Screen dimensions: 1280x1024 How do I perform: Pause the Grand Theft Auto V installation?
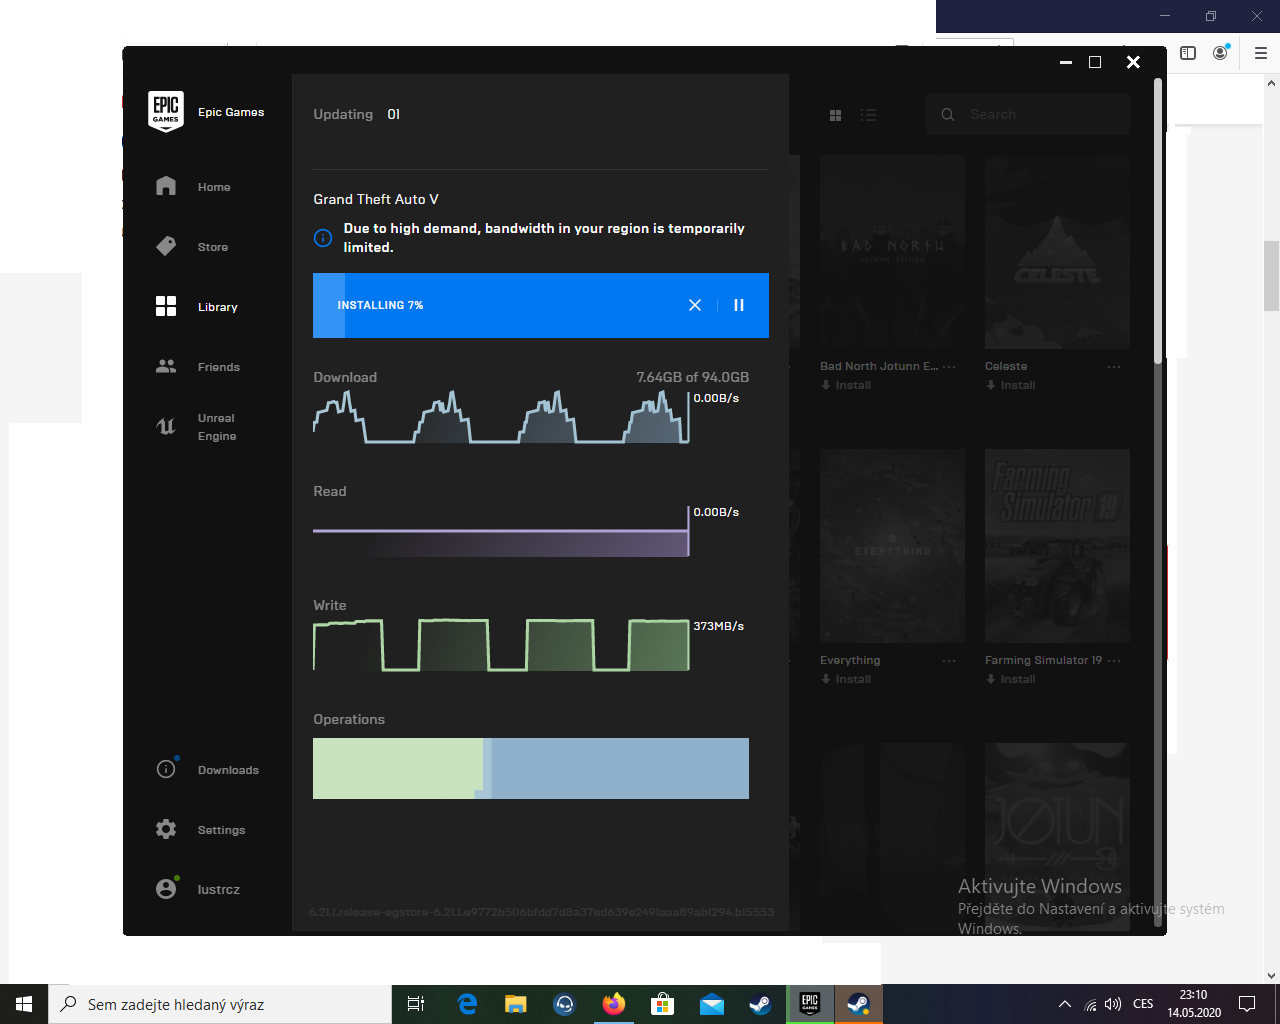(739, 305)
